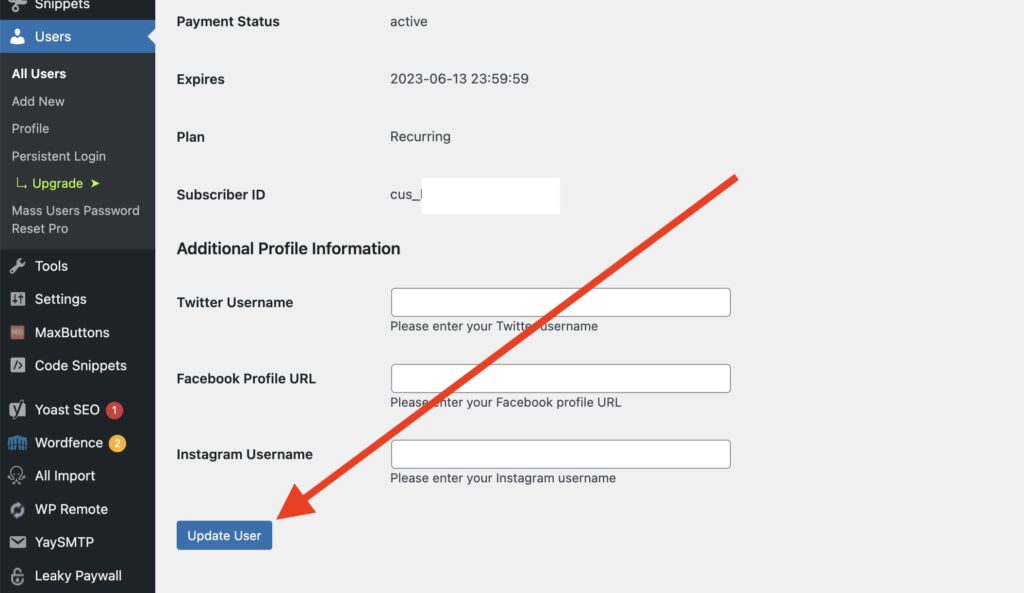Click the Yoast SEO icon

click(x=17, y=409)
